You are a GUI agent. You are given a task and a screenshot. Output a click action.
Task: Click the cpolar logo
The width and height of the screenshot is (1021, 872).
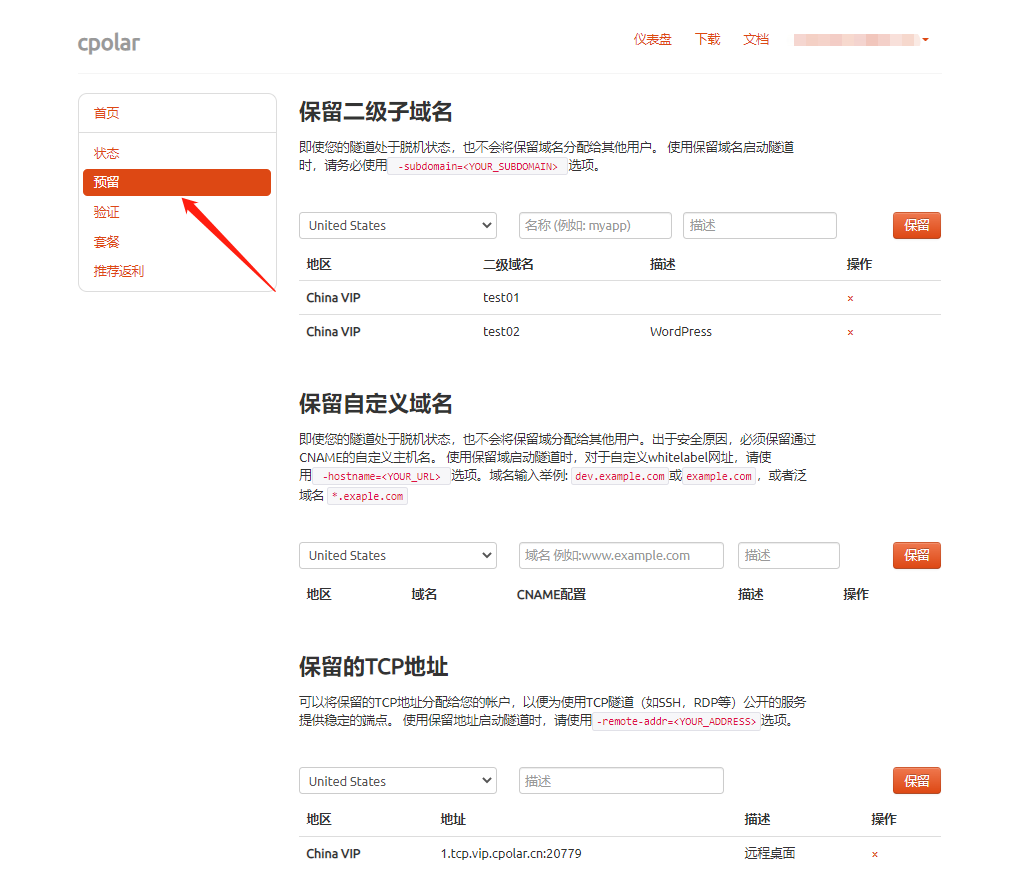(x=108, y=43)
